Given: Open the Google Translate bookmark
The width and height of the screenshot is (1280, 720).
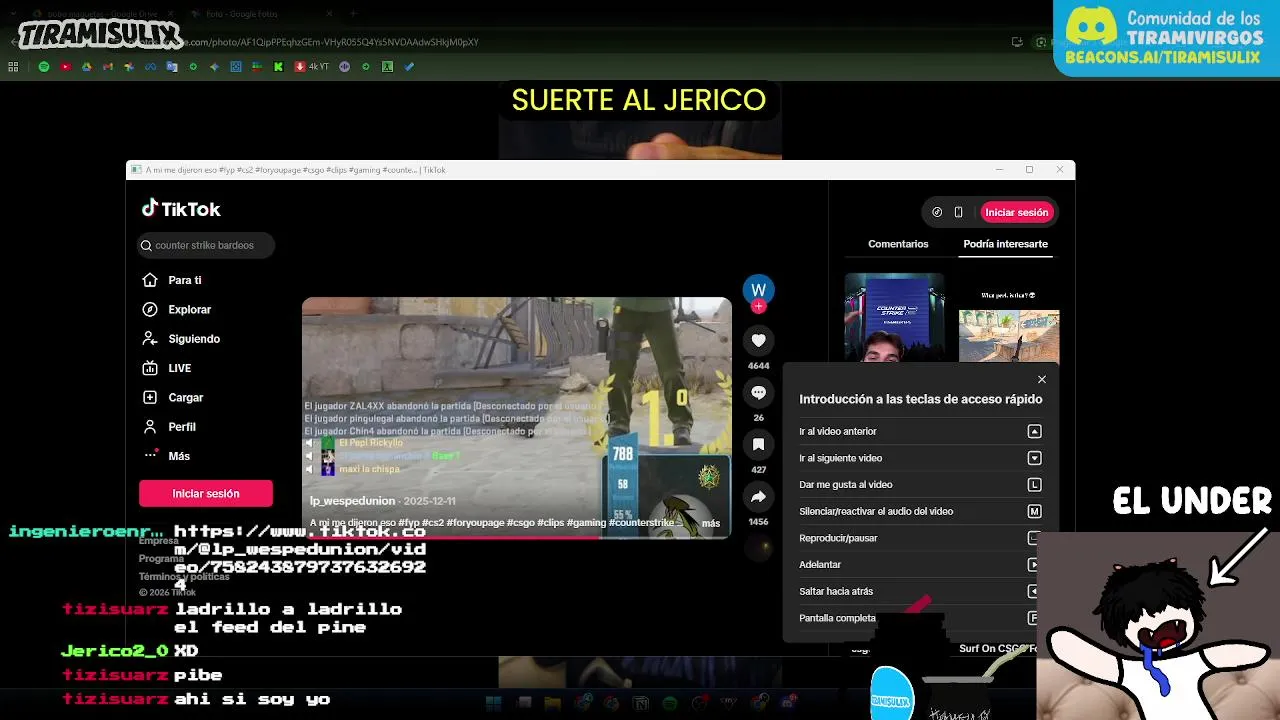Looking at the screenshot, I should pyautogui.click(x=172, y=67).
